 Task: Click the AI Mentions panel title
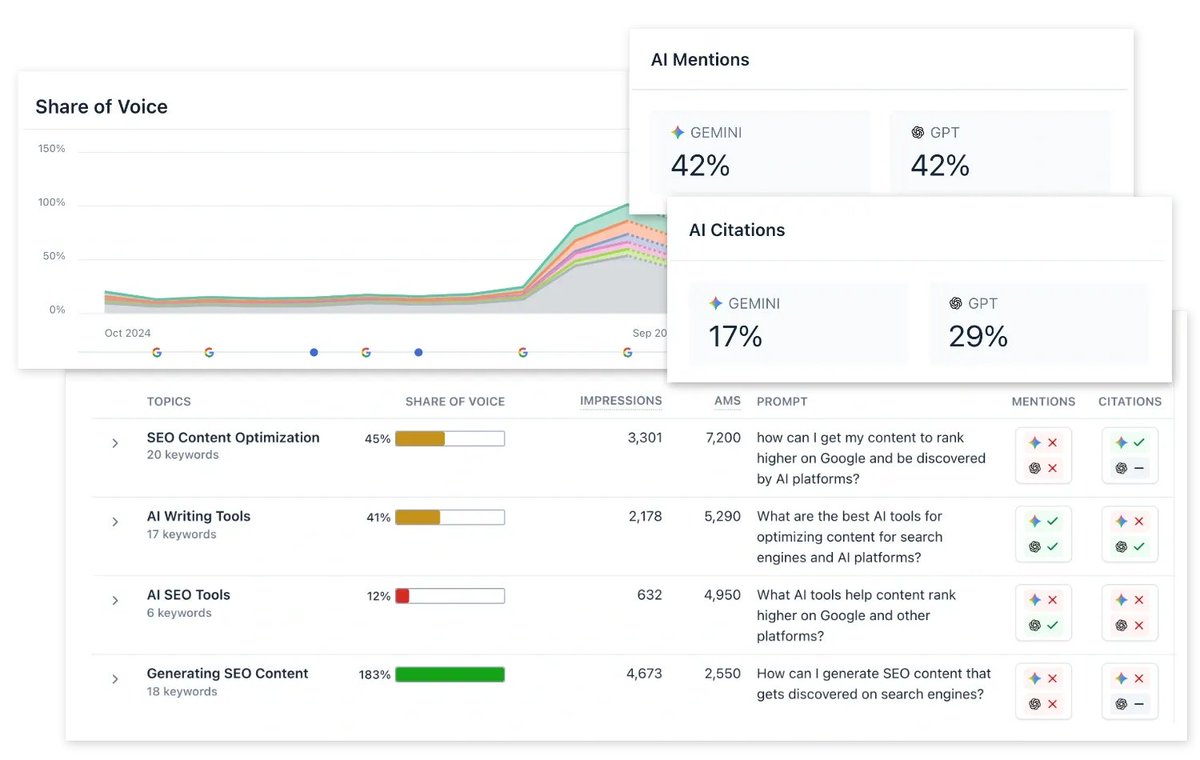click(x=700, y=60)
